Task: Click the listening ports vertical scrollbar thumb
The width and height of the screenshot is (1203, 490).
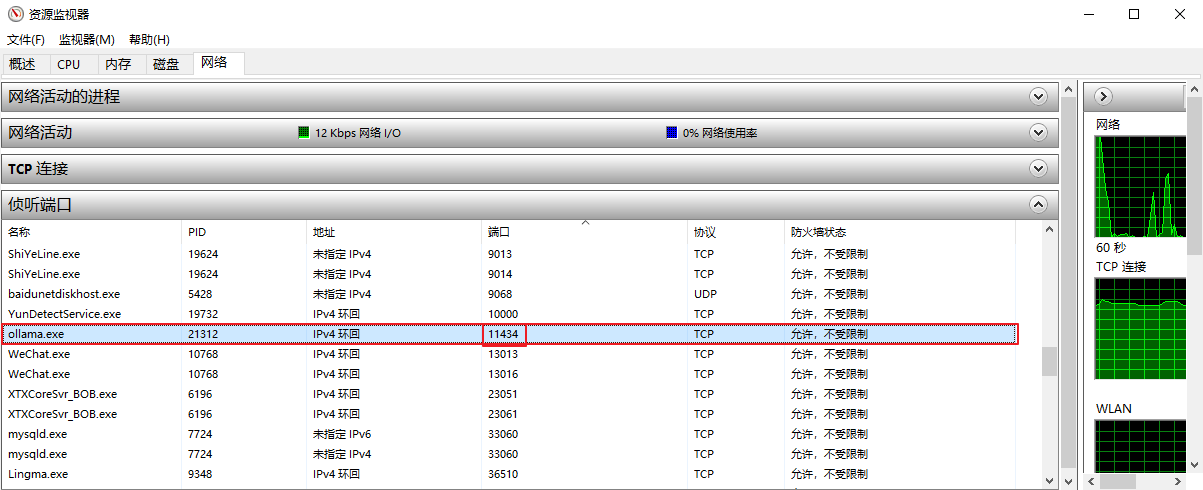Action: (x=1049, y=361)
